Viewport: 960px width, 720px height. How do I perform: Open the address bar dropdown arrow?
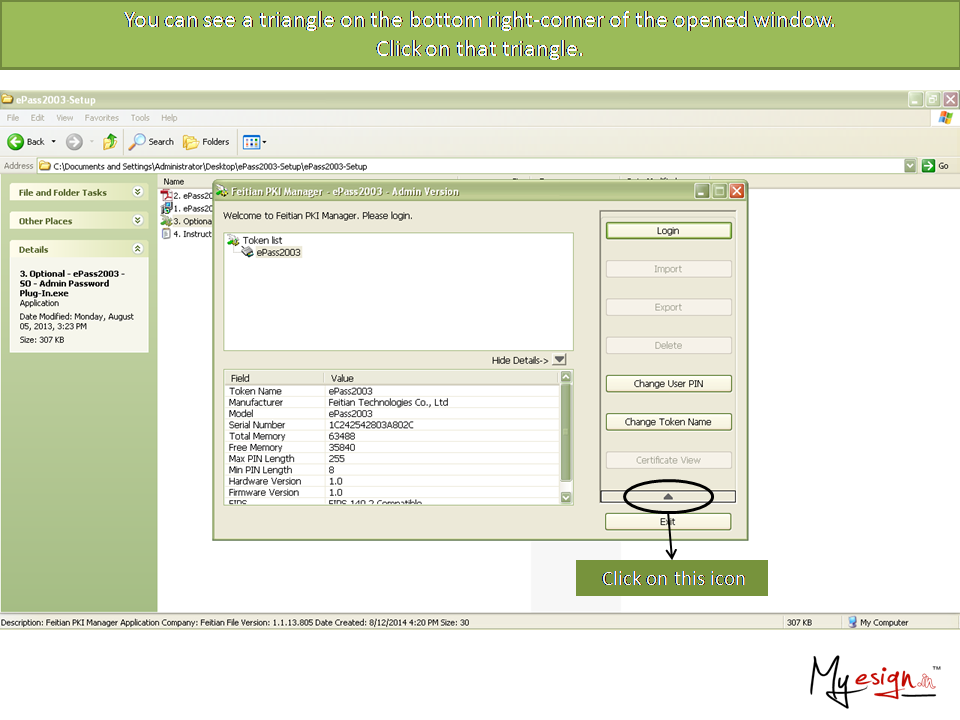[x=910, y=166]
